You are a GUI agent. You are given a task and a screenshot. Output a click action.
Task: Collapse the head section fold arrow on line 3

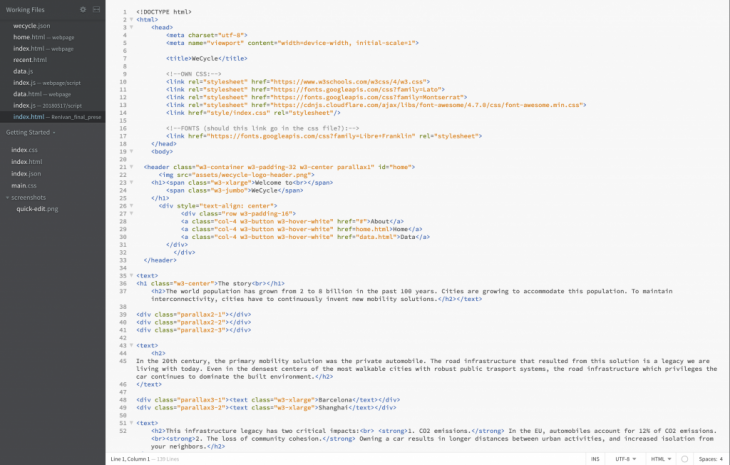[130, 27]
